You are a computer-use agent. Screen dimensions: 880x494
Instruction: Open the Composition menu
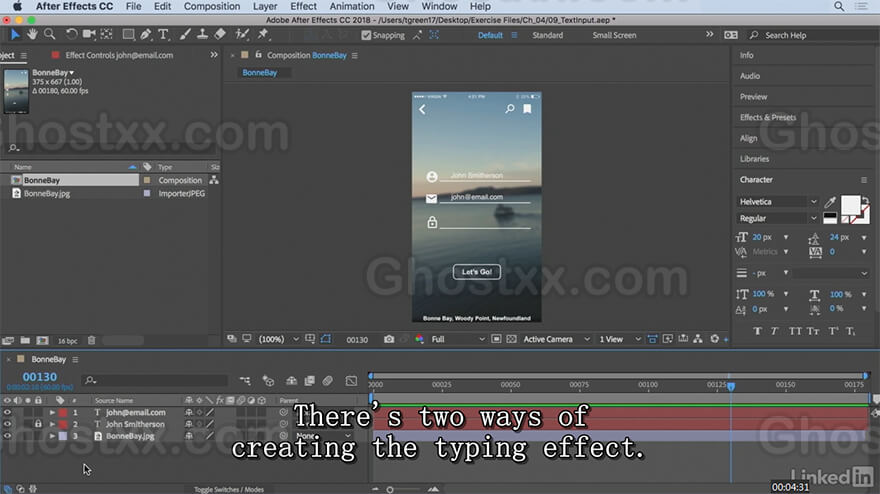coord(212,6)
